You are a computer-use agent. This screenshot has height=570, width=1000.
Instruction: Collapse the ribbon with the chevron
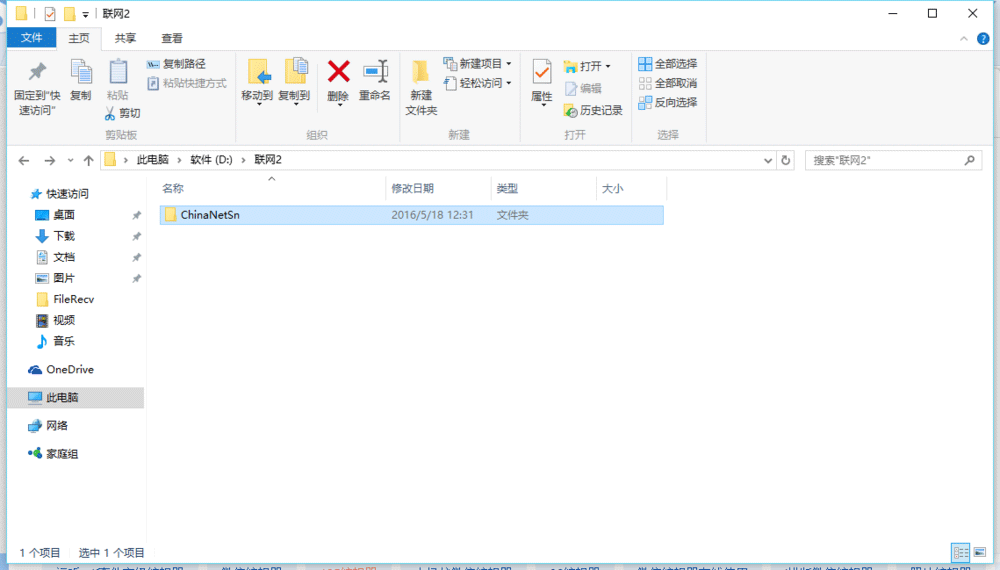click(x=964, y=39)
